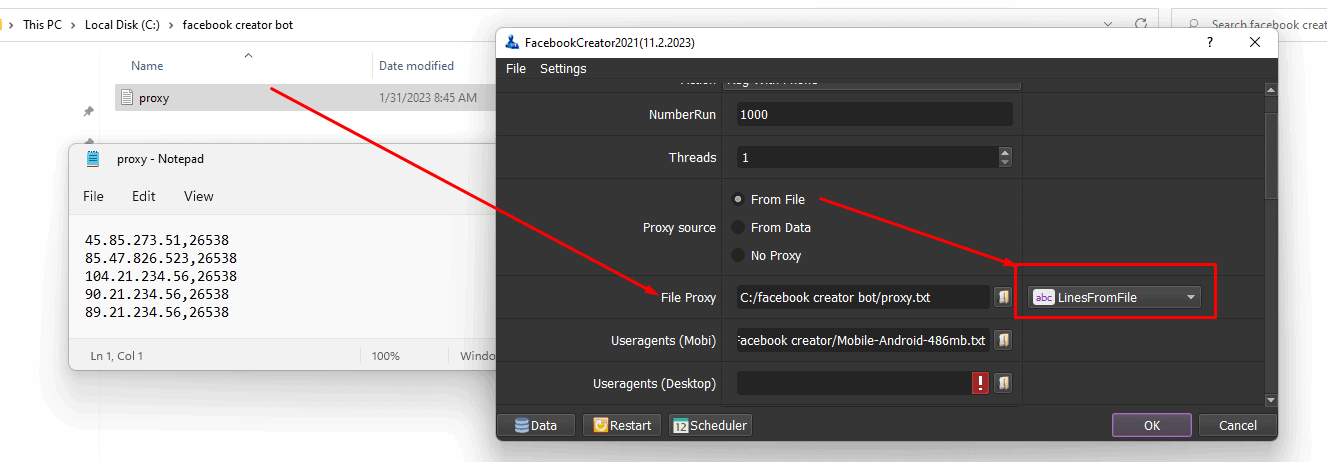
Task: Click the Useragents (Mobi) path field
Action: 863,341
